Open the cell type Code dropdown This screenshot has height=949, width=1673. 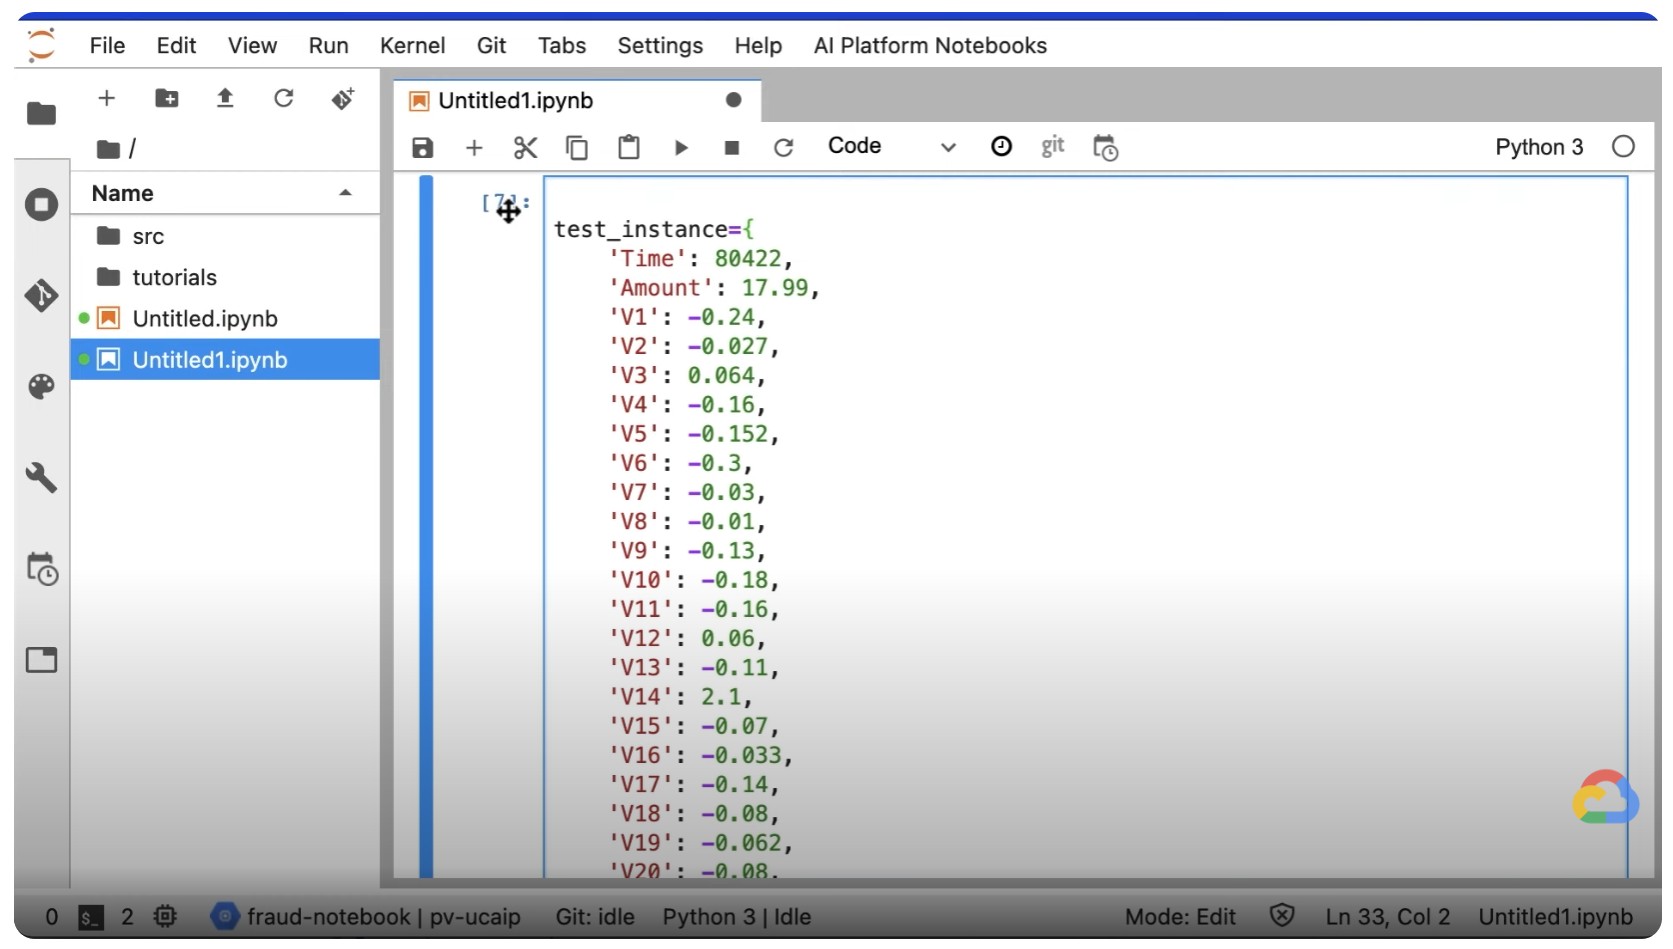pos(890,147)
